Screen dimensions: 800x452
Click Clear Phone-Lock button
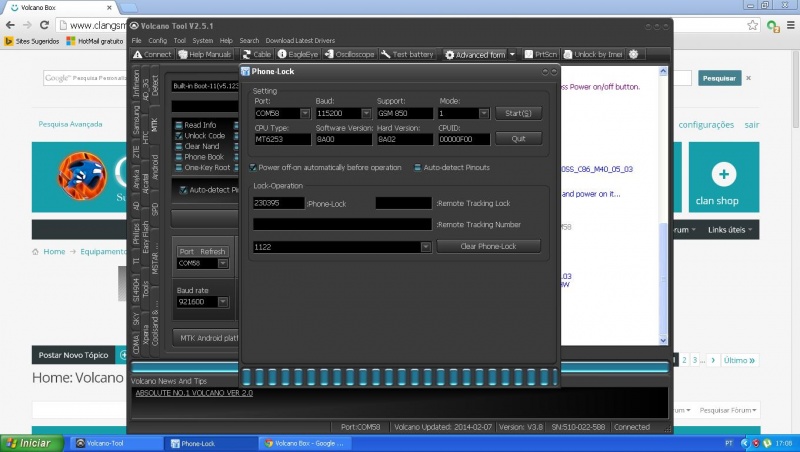488,246
